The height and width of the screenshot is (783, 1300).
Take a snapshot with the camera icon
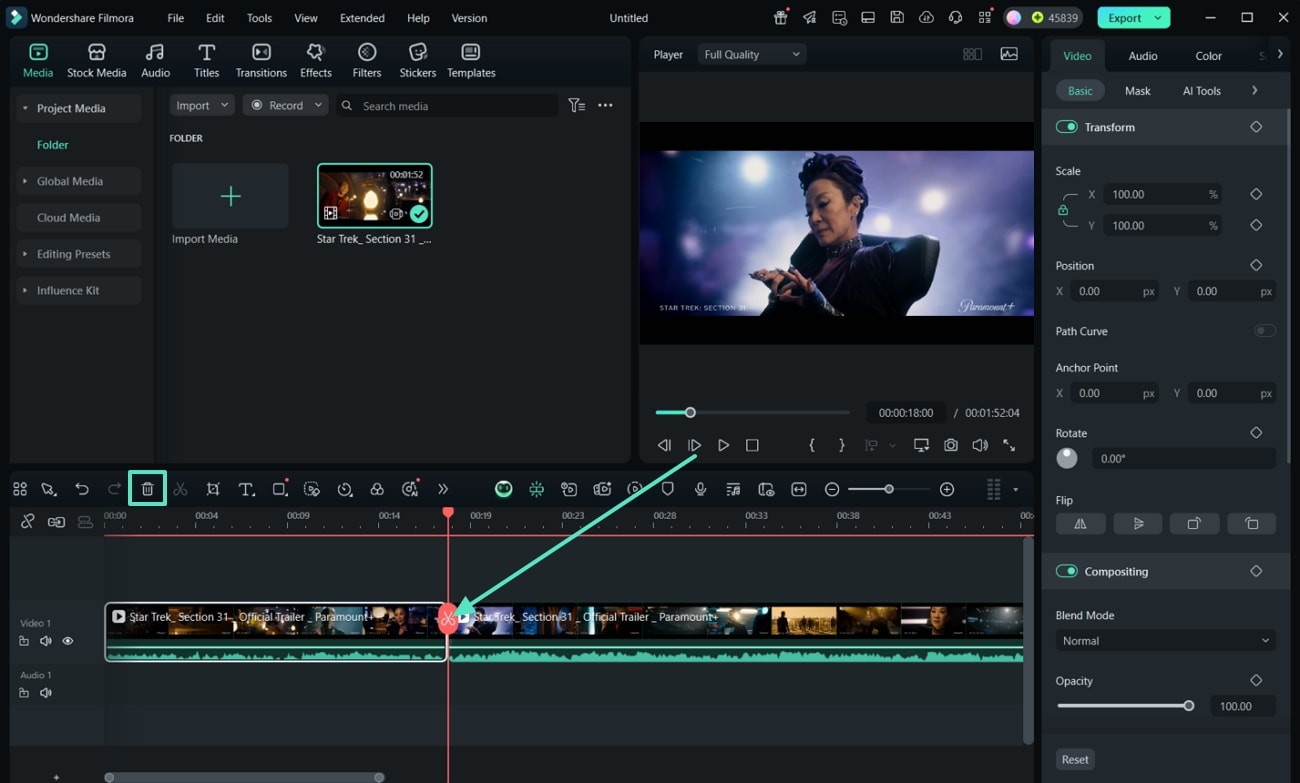tap(951, 445)
